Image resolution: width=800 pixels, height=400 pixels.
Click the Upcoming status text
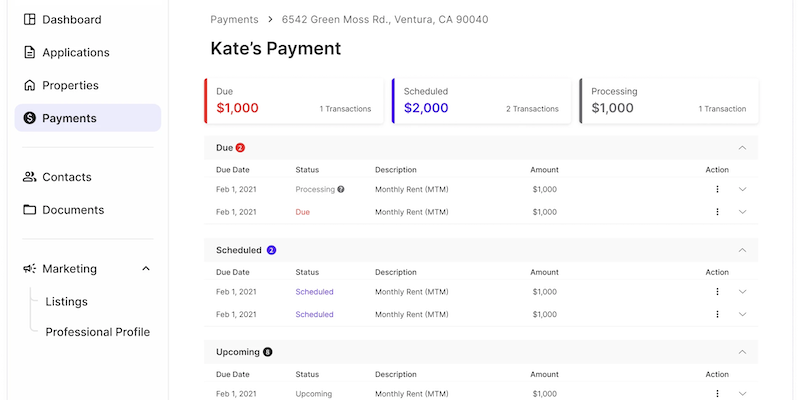point(314,394)
